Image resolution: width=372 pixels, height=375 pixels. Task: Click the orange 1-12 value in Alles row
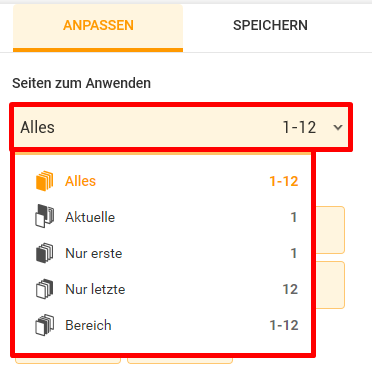[x=284, y=181]
